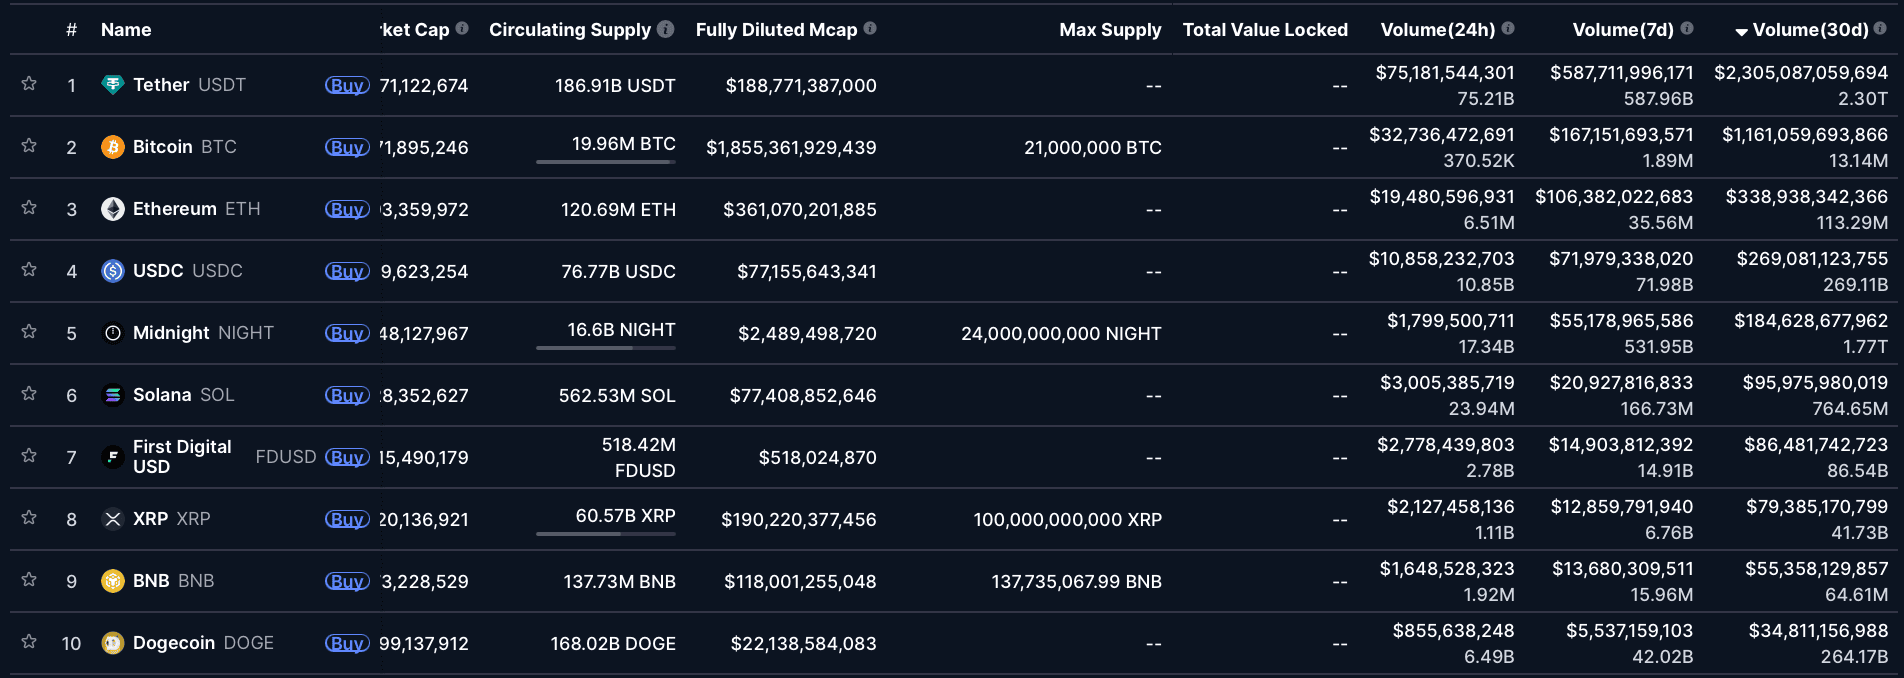Sort by Total Value Locked column header
The height and width of the screenshot is (678, 1904).
point(1265,30)
